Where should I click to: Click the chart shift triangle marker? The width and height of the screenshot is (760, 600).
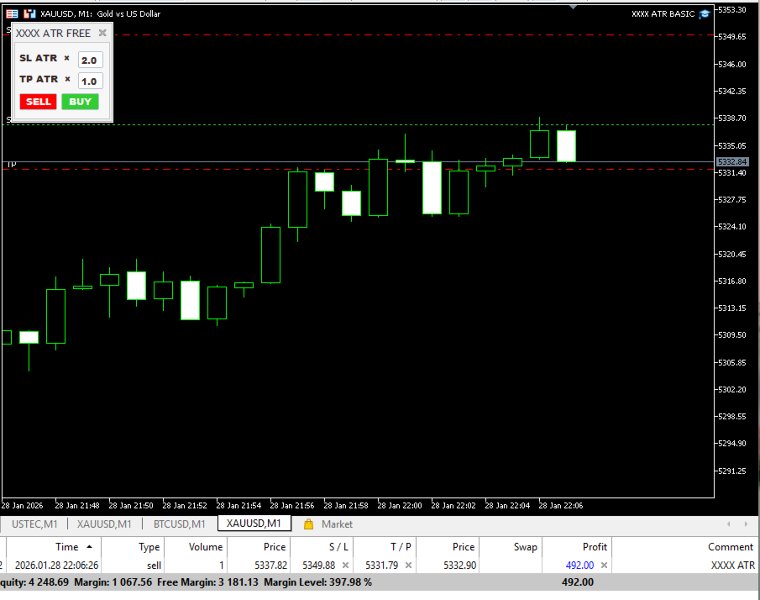point(573,7)
